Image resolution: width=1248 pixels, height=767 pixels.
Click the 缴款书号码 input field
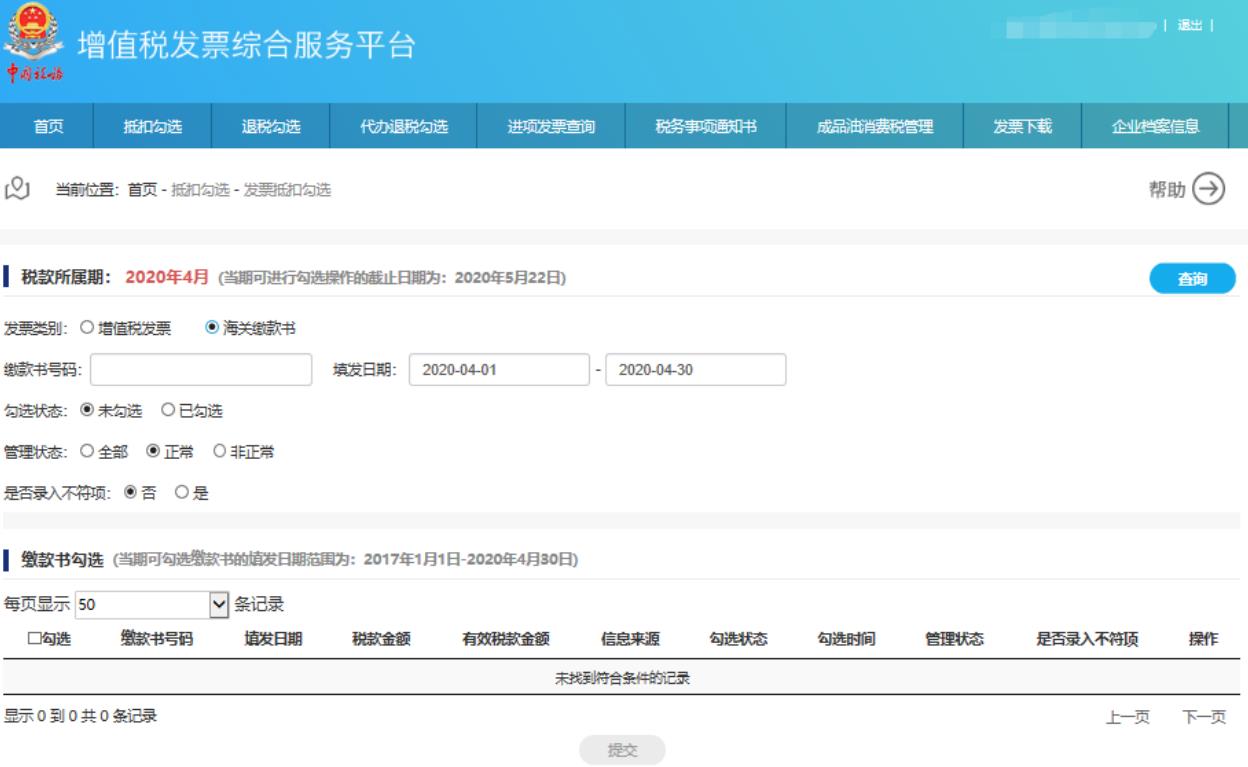click(201, 370)
